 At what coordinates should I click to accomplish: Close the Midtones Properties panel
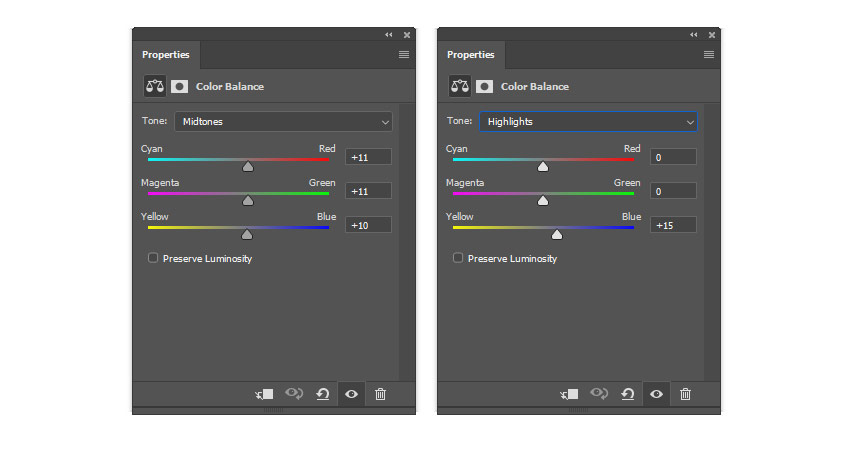(407, 35)
